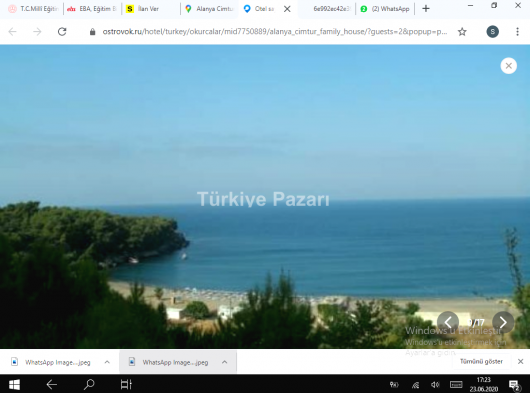
Task: Reload the current page
Action: point(62,32)
